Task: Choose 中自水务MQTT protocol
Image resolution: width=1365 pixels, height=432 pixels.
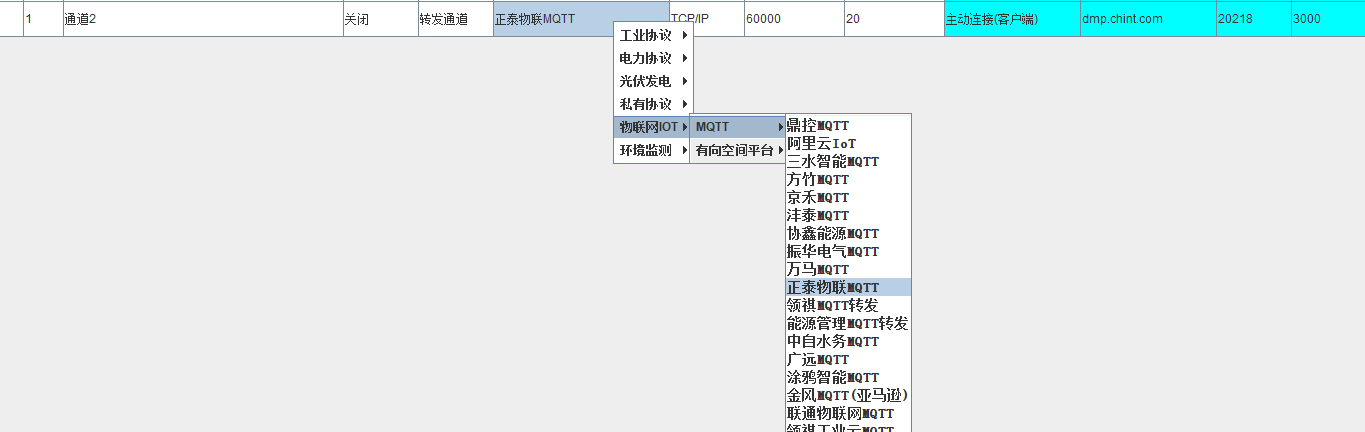Action: [x=848, y=341]
